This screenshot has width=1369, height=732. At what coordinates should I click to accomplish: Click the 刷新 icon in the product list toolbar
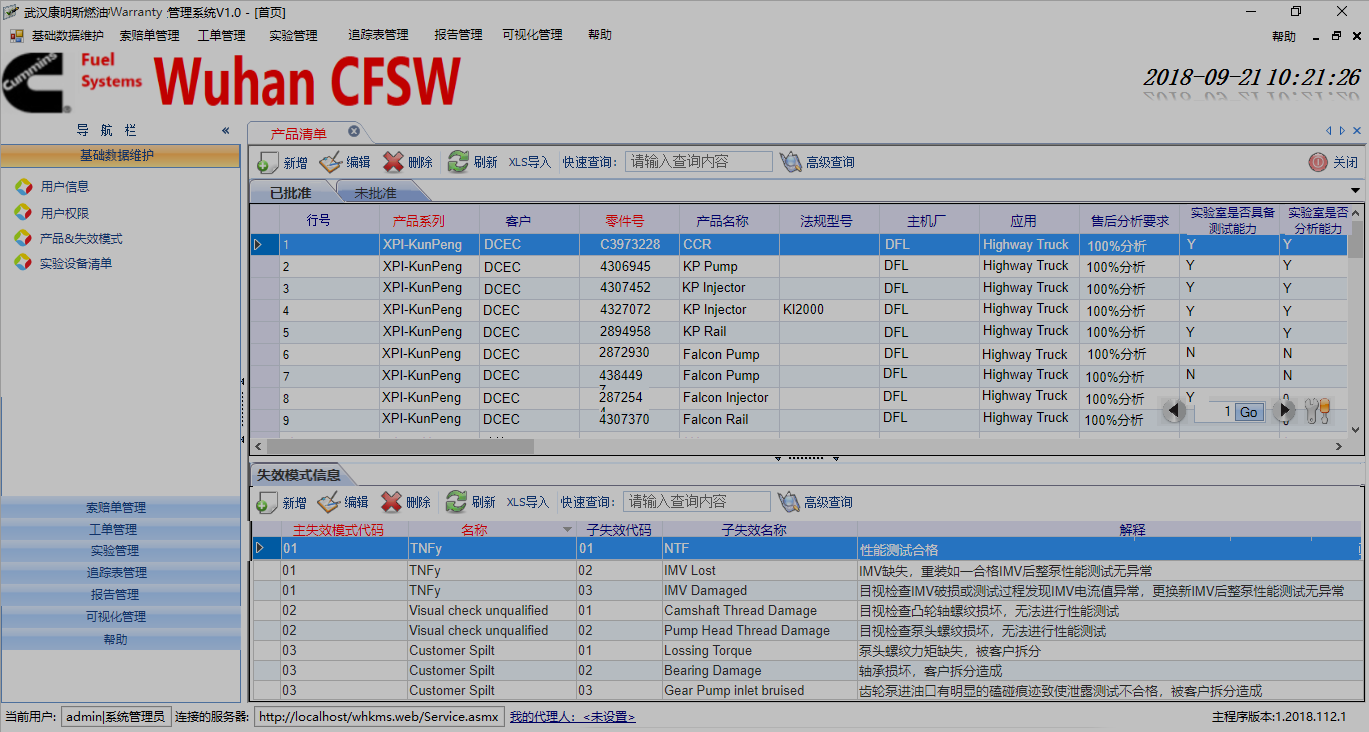pyautogui.click(x=458, y=162)
